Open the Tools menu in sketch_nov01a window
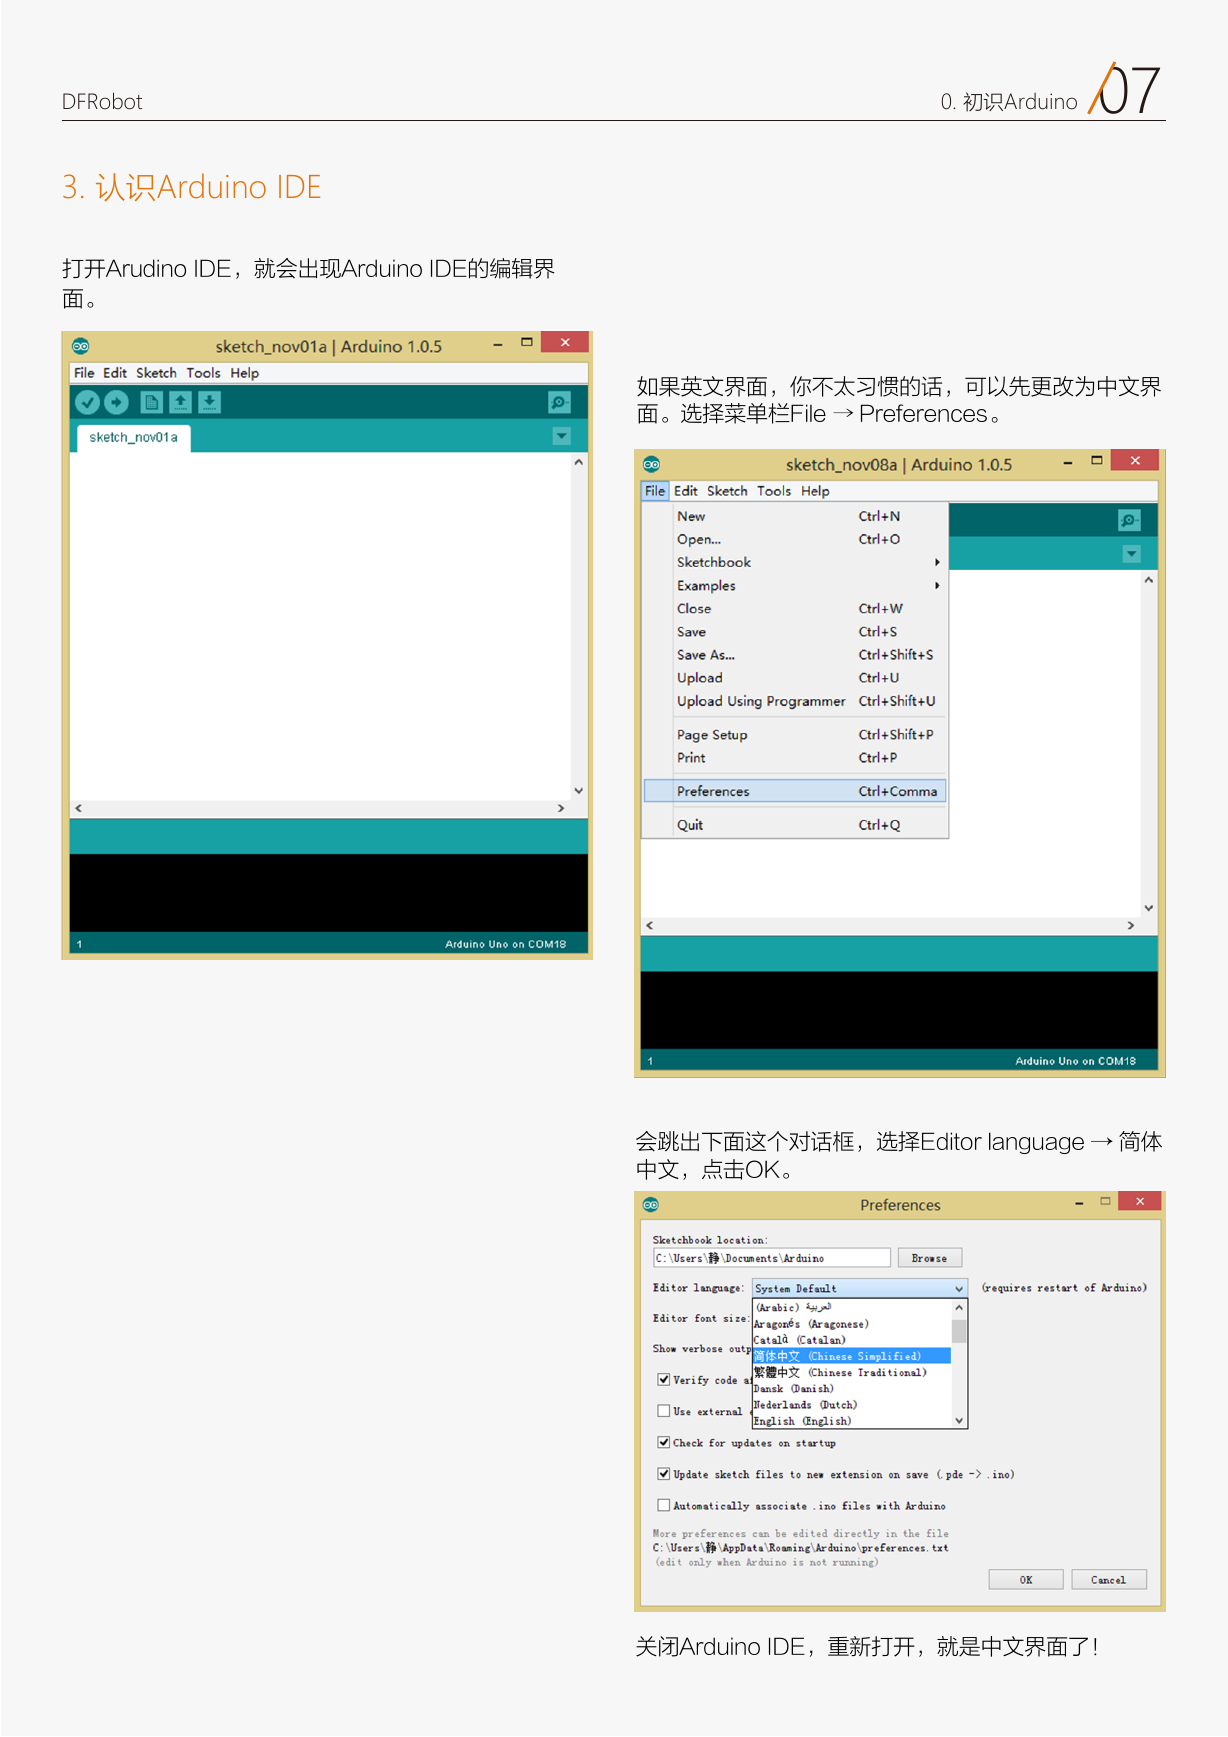 point(203,373)
